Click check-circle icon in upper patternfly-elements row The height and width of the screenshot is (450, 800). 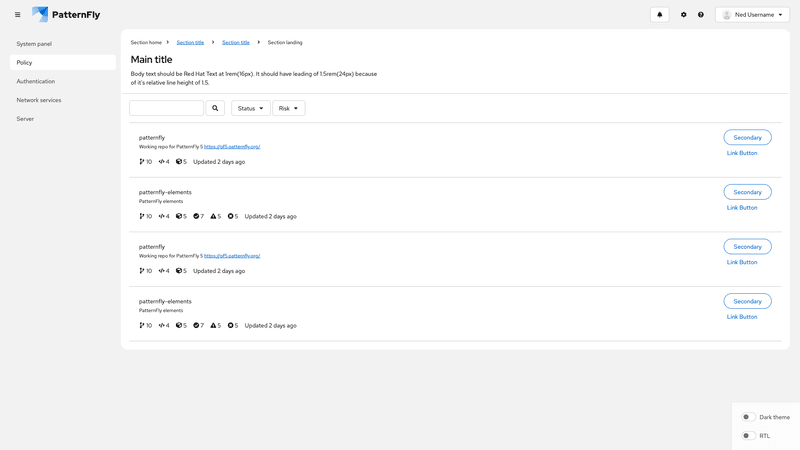click(x=196, y=216)
